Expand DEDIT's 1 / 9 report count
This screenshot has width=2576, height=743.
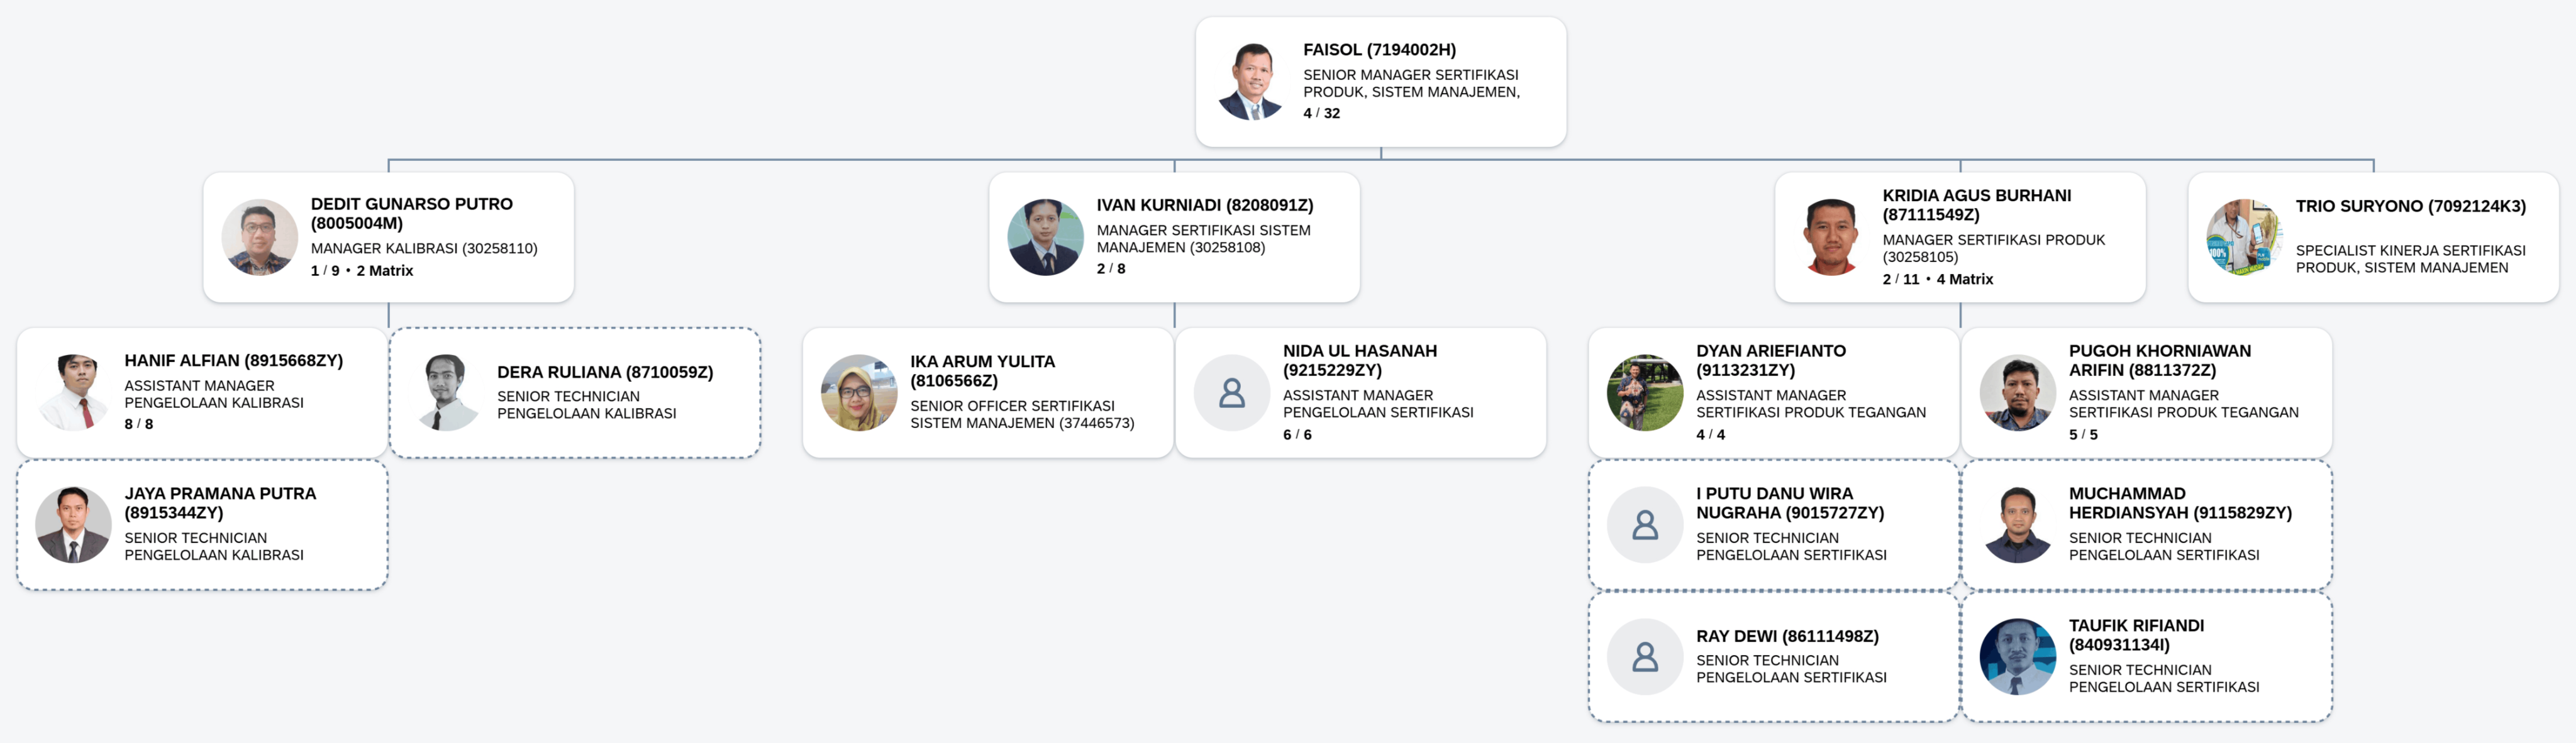coord(325,271)
